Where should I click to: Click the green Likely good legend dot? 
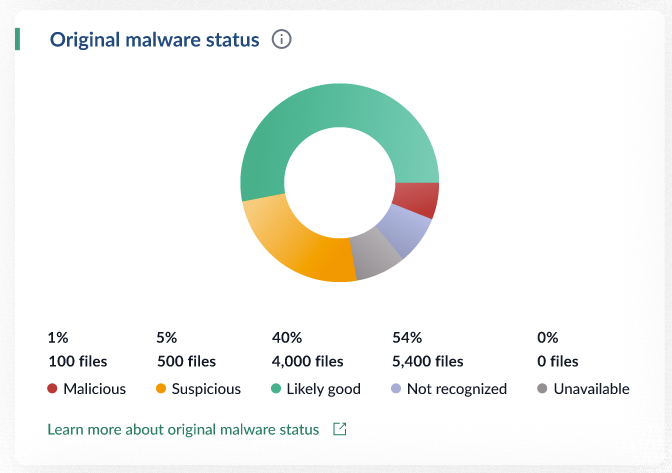pyautogui.click(x=277, y=389)
